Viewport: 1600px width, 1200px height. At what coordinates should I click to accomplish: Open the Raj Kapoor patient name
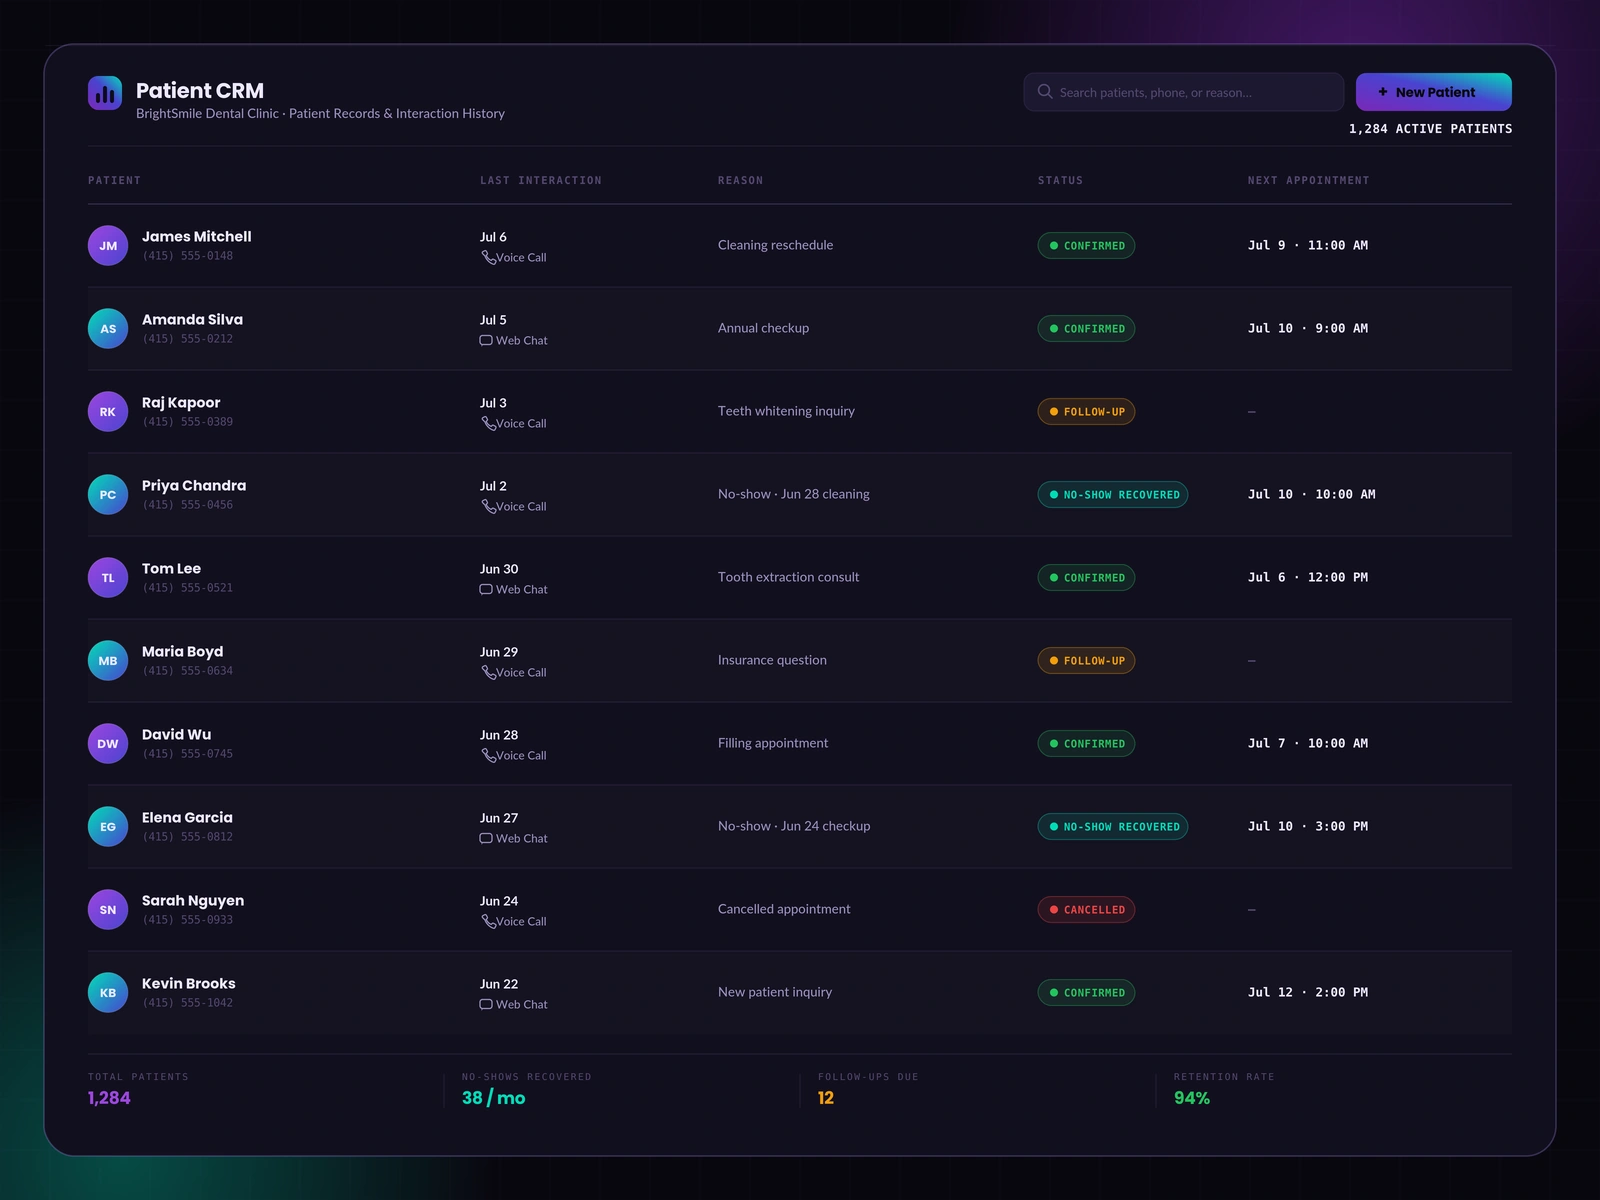(x=181, y=403)
